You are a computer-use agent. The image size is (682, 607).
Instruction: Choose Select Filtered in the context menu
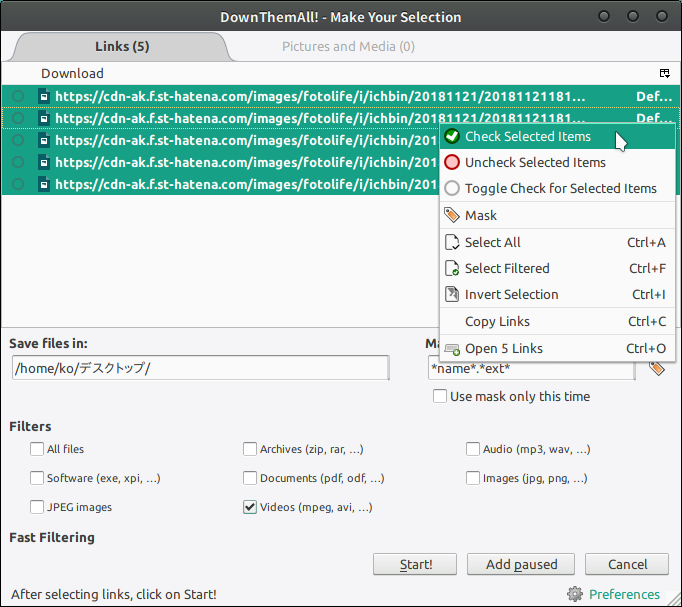(x=558, y=268)
